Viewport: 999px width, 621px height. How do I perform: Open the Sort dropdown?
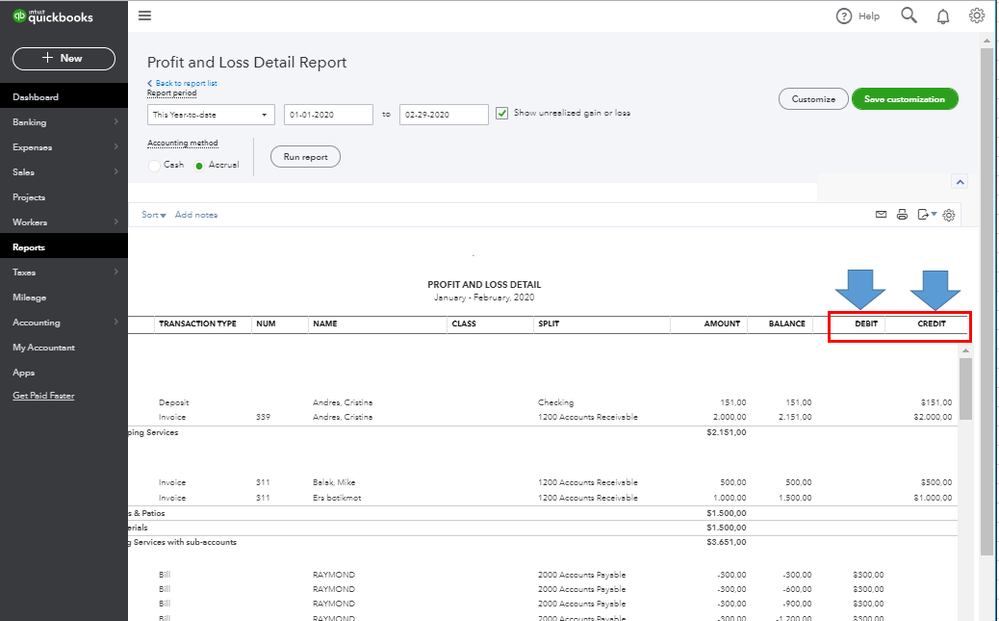pyautogui.click(x=153, y=215)
